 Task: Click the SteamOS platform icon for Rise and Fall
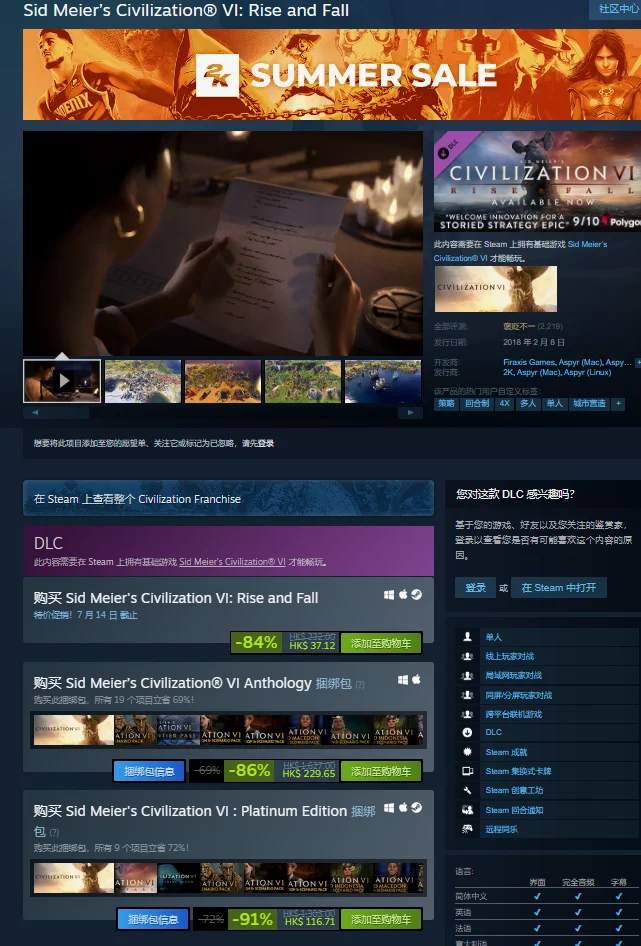coord(416,595)
